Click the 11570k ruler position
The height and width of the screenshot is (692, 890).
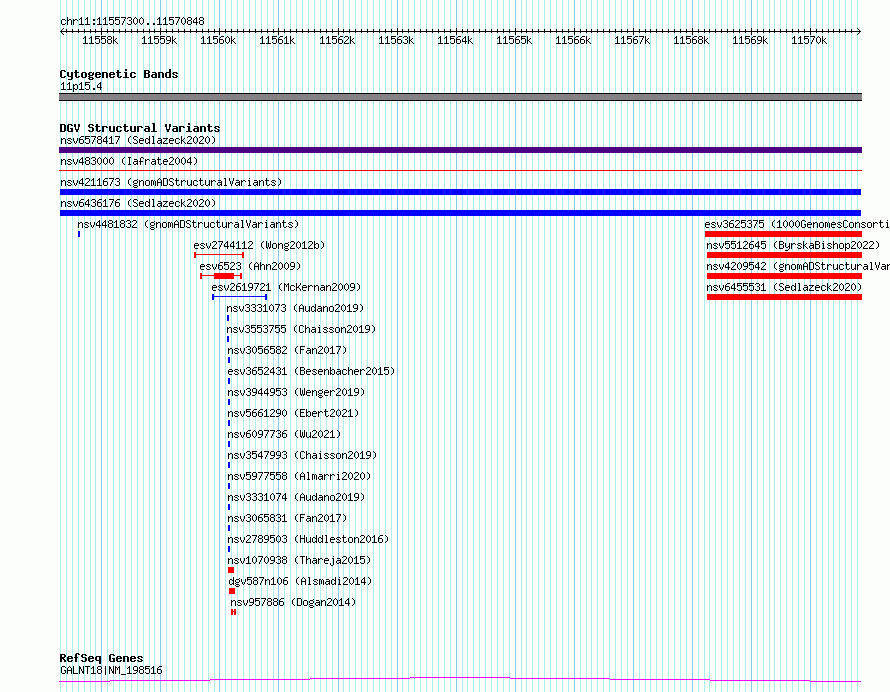coord(809,40)
